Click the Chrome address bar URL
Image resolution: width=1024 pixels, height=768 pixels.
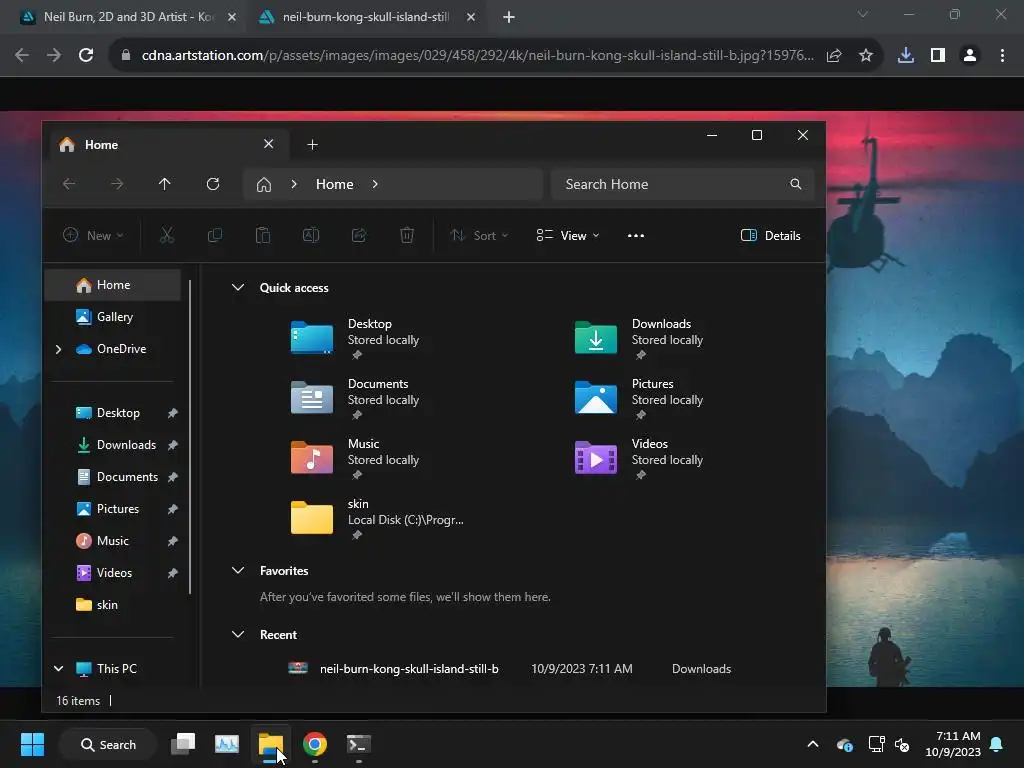point(477,56)
